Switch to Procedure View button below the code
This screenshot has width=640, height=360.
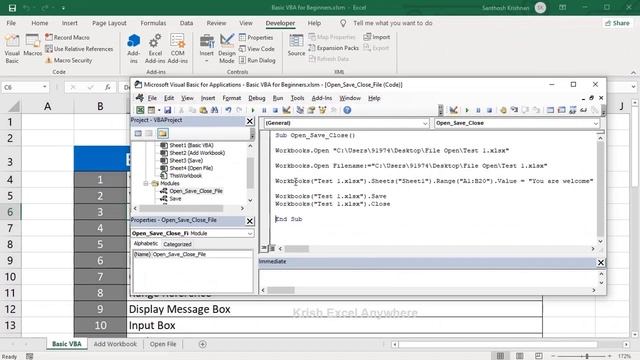tap(264, 248)
